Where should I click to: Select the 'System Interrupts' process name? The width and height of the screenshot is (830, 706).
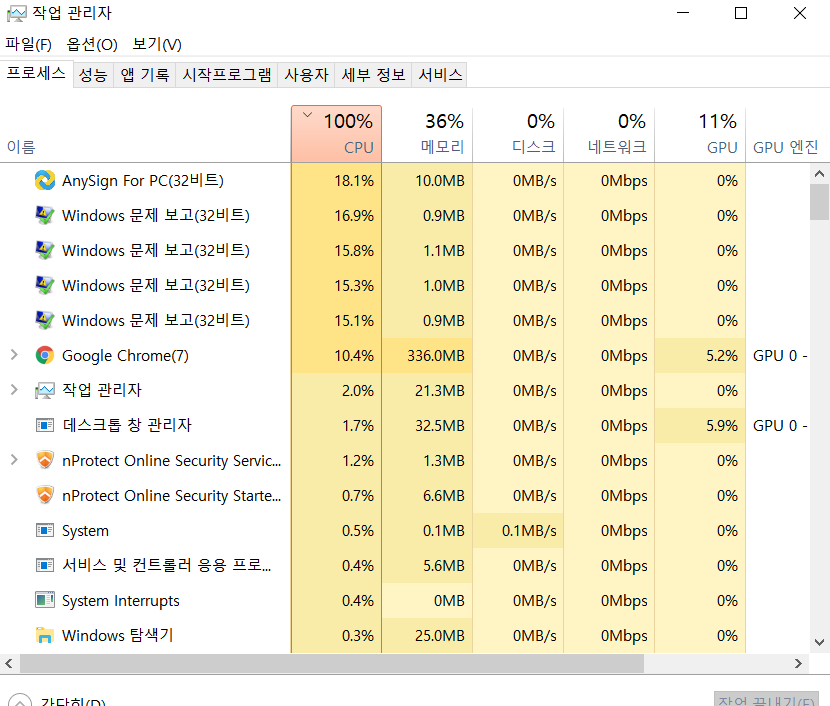pos(121,601)
